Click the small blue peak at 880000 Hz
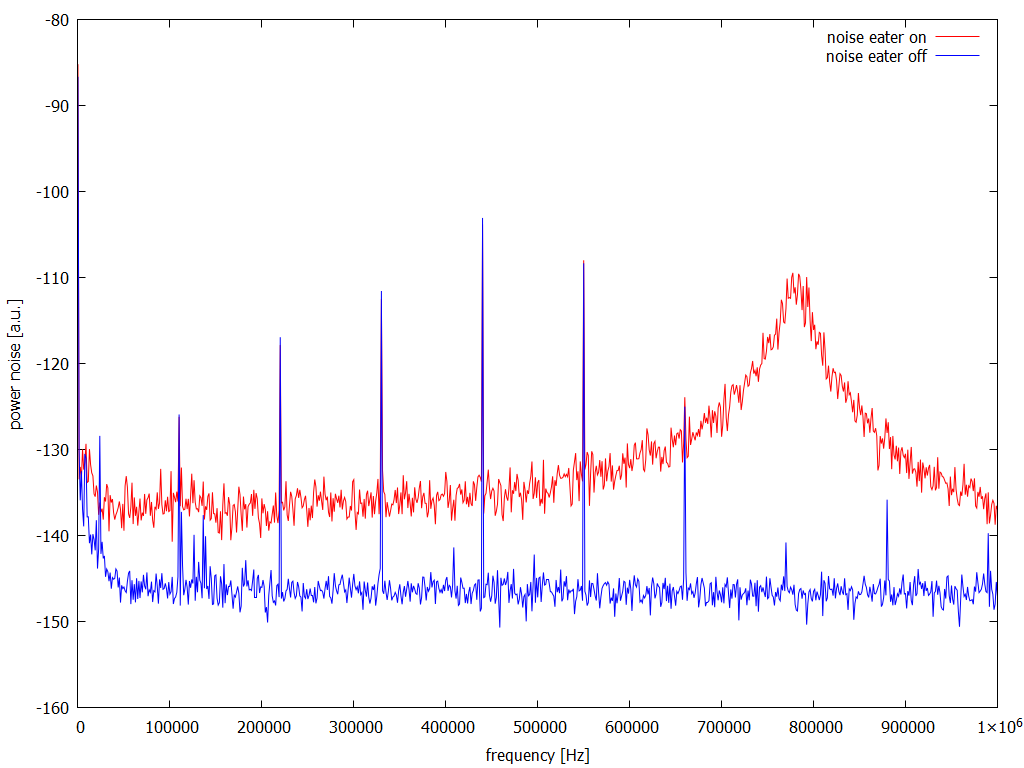The image size is (1024, 768). pos(887,502)
